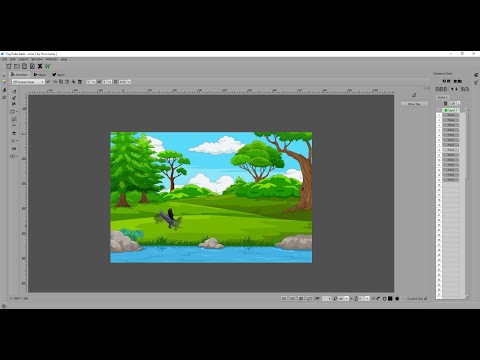Select frame 14 cell in Layer 1
Viewport: 480px width, 360px height.
tap(451, 180)
